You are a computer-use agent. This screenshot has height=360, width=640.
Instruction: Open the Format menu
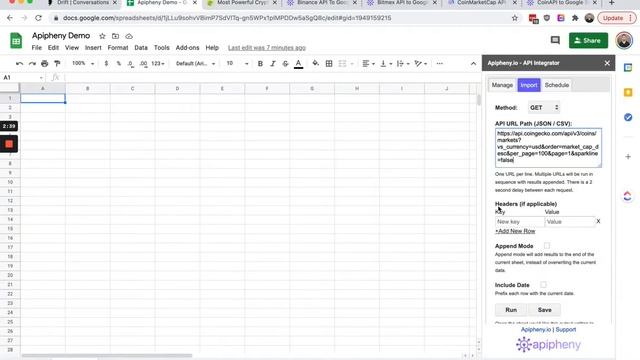pyautogui.click(x=118, y=48)
